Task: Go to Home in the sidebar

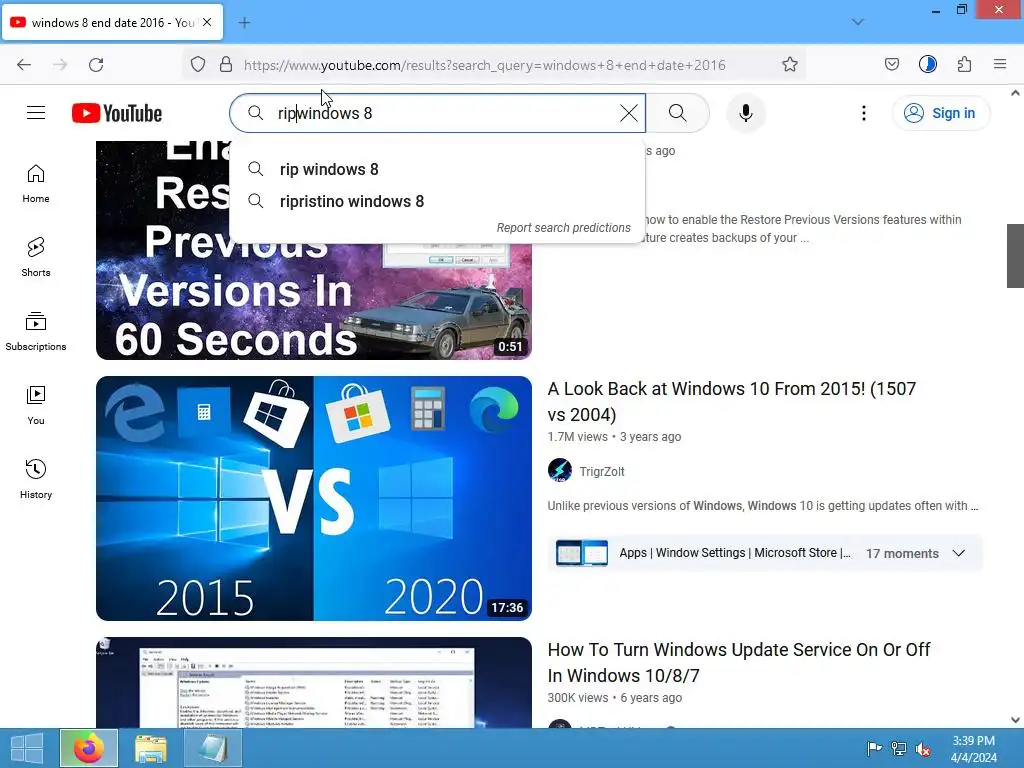Action: point(36,184)
